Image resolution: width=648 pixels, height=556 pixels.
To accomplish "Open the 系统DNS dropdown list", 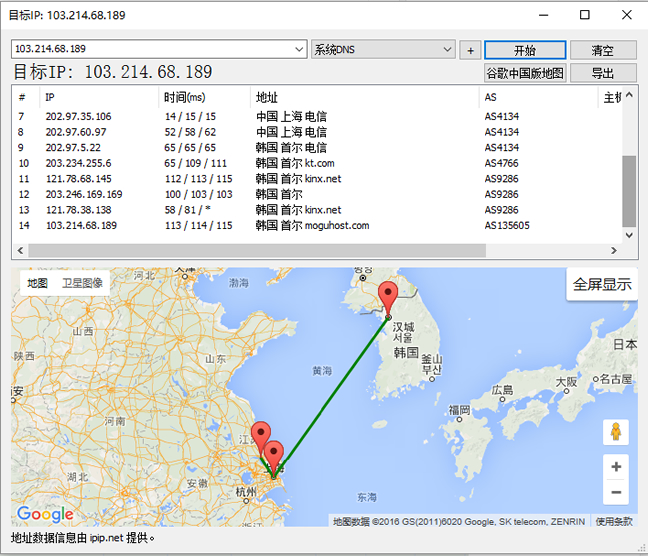I will pos(447,49).
